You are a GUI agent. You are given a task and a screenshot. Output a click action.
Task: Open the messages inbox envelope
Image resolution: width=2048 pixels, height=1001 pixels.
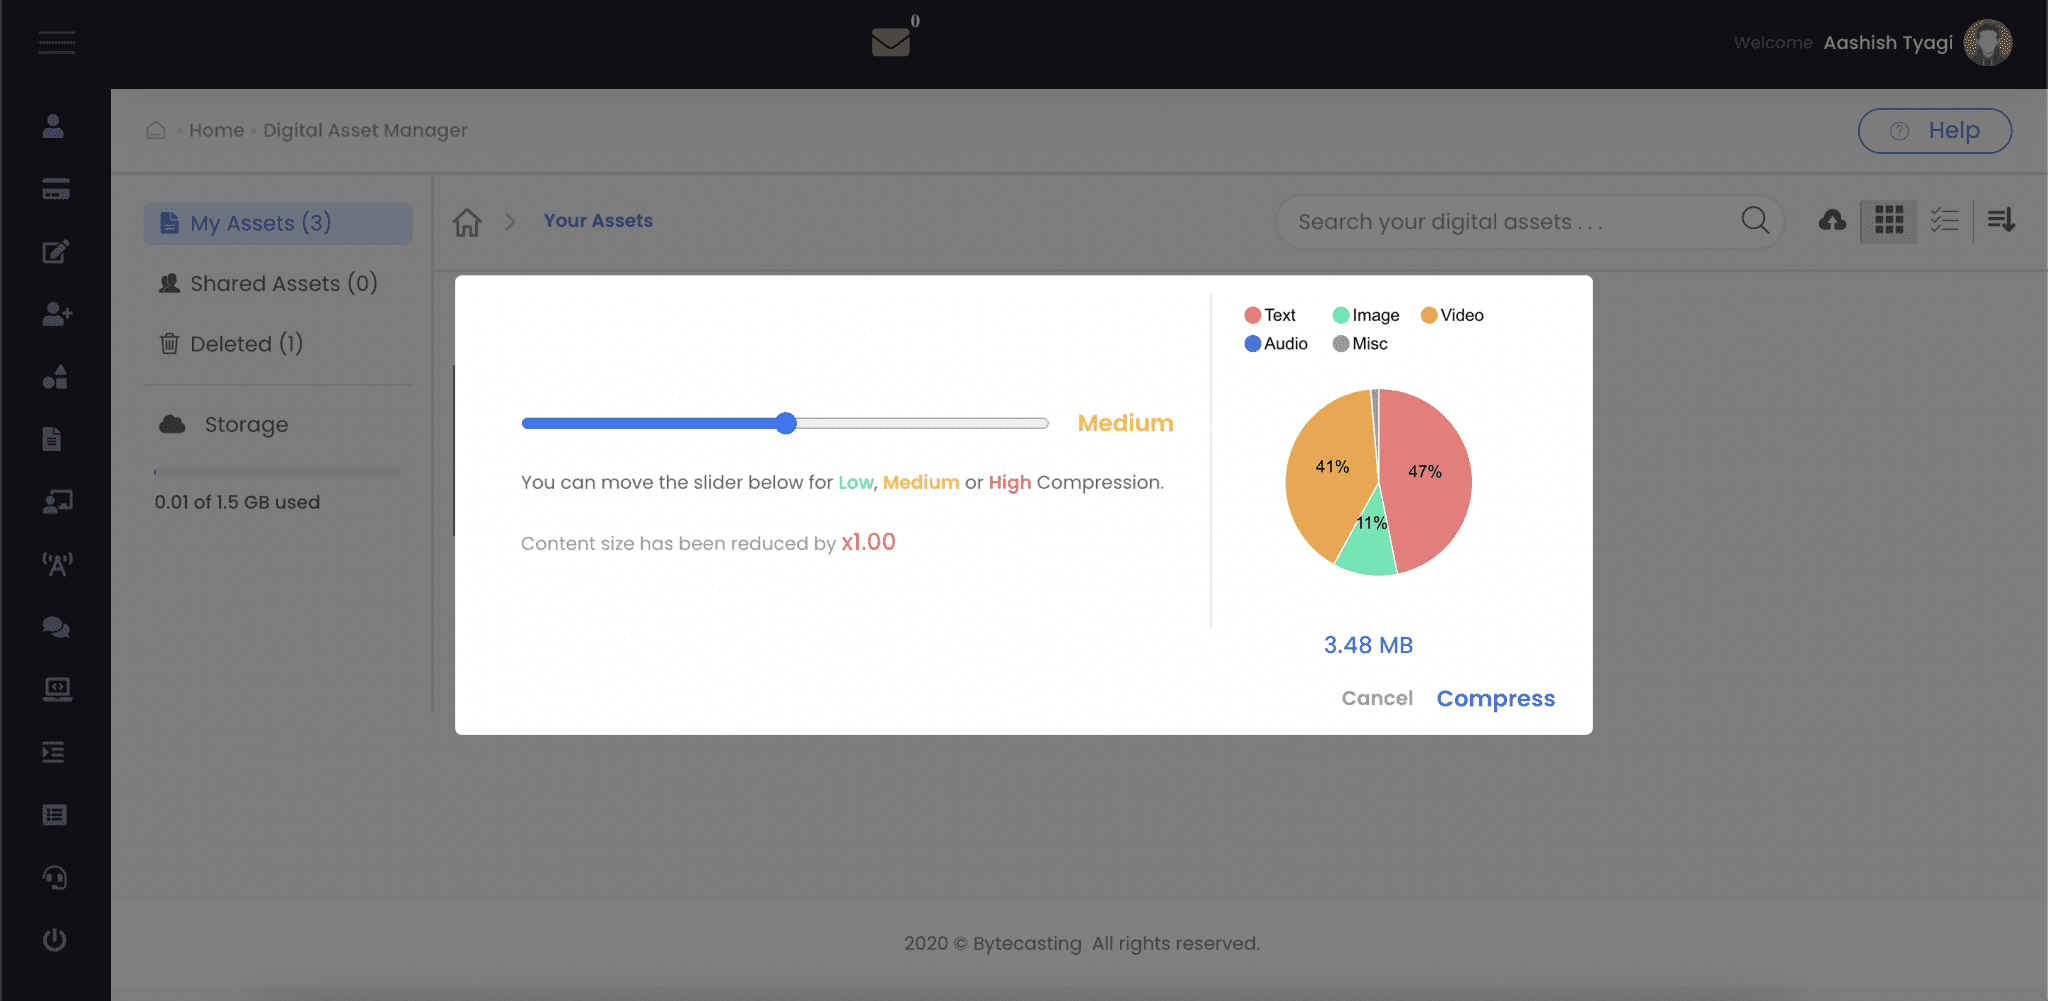(891, 41)
